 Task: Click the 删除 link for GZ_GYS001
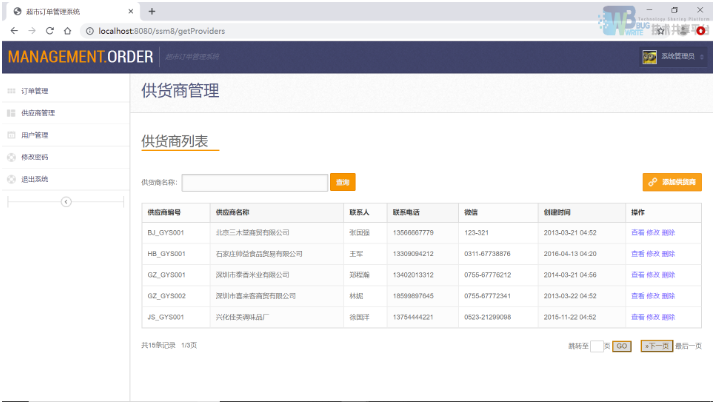[x=668, y=275]
